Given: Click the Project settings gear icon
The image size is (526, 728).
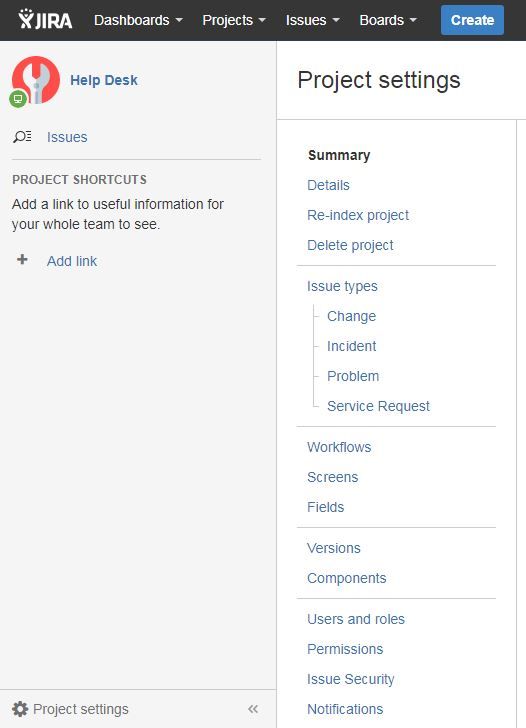Looking at the screenshot, I should (x=20, y=709).
